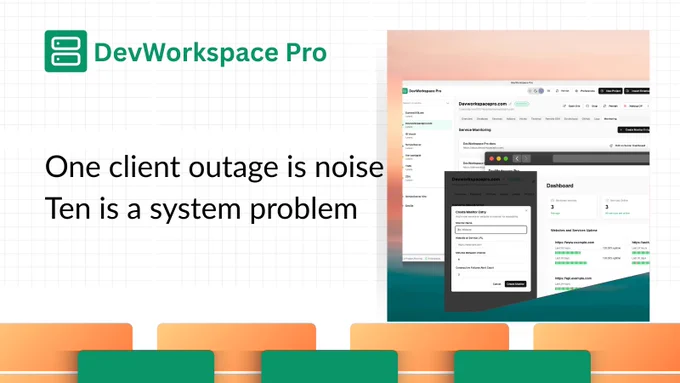This screenshot has width=680, height=383.
Task: Click the red close dot of the browser window
Action: [x=492, y=159]
